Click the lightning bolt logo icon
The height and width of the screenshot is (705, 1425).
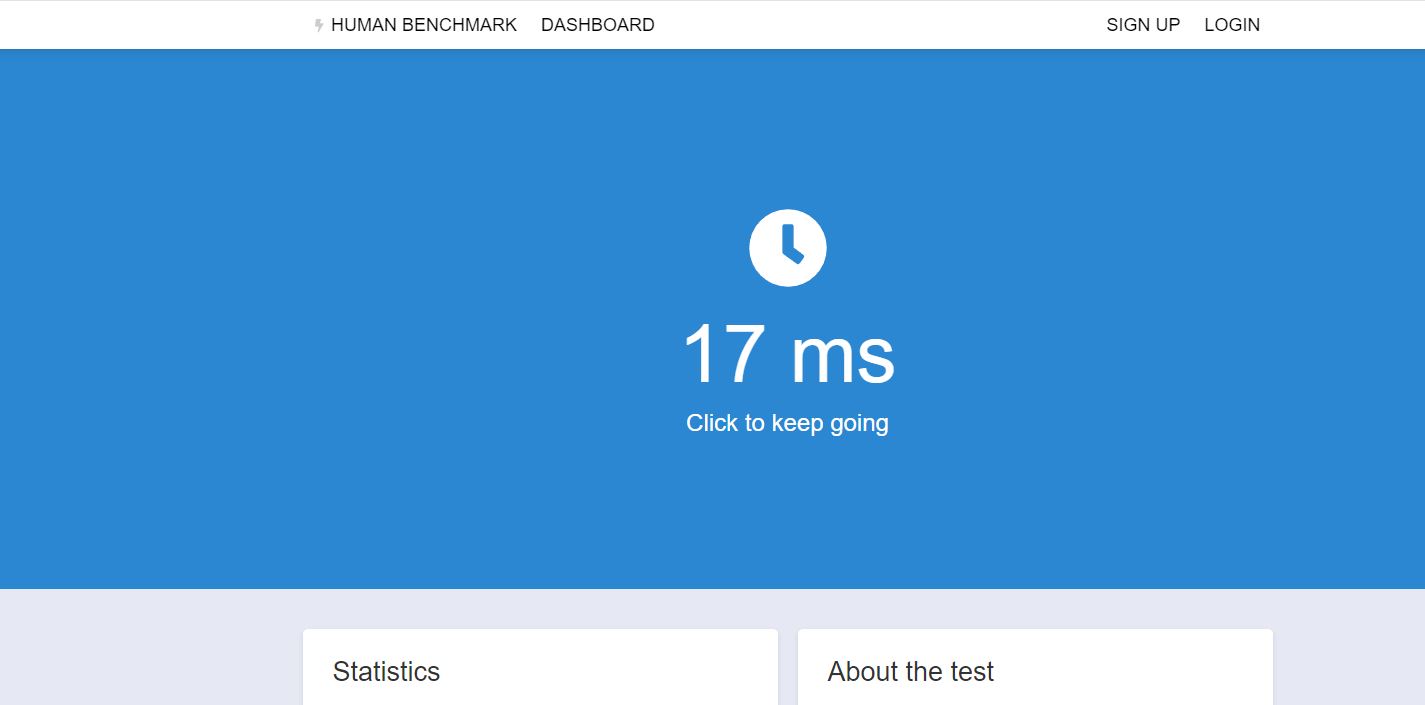[x=319, y=25]
